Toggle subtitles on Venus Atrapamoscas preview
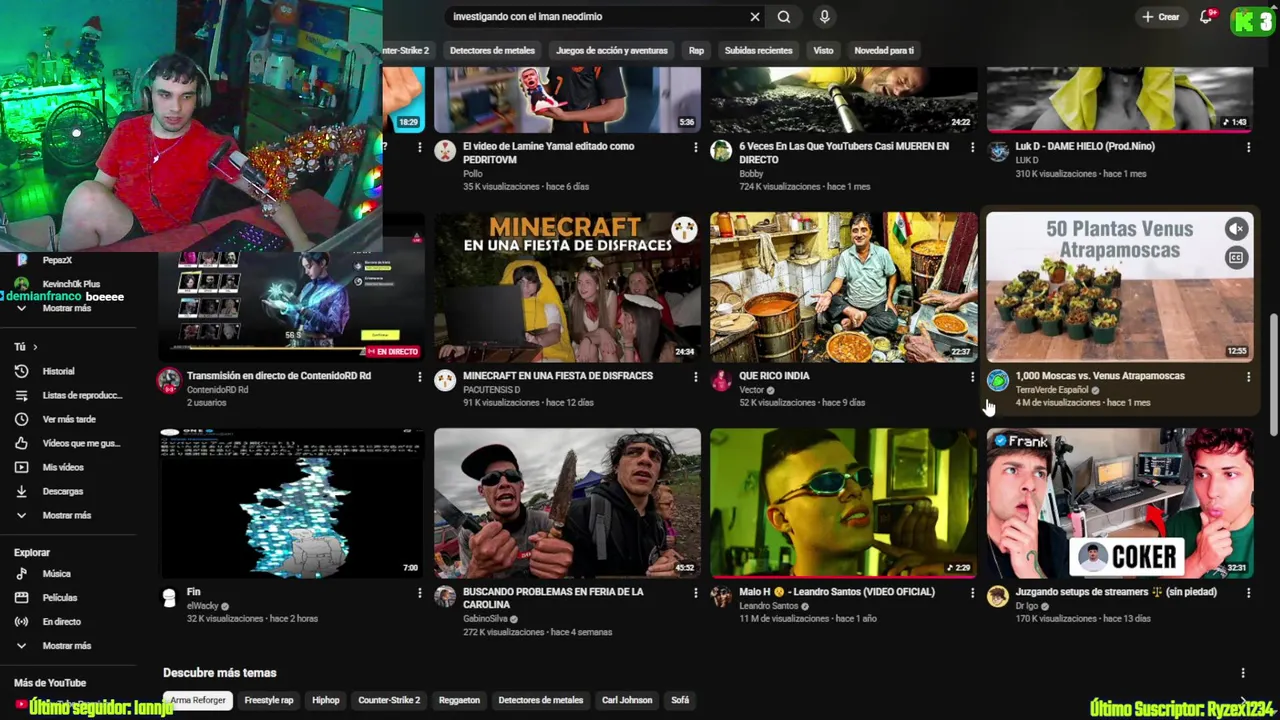Screen dimensions: 1280x720 pyautogui.click(x=1236, y=258)
